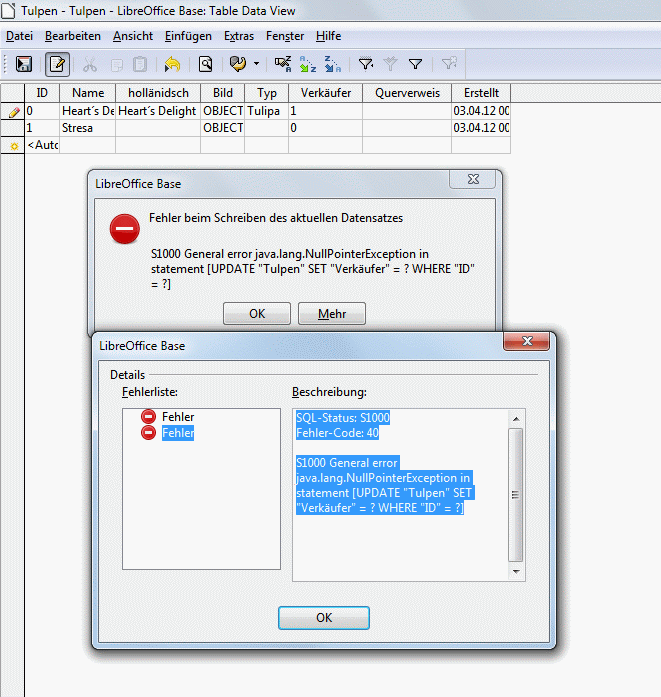
Task: Click the Fehler-Code: 40 line
Action: (x=337, y=433)
